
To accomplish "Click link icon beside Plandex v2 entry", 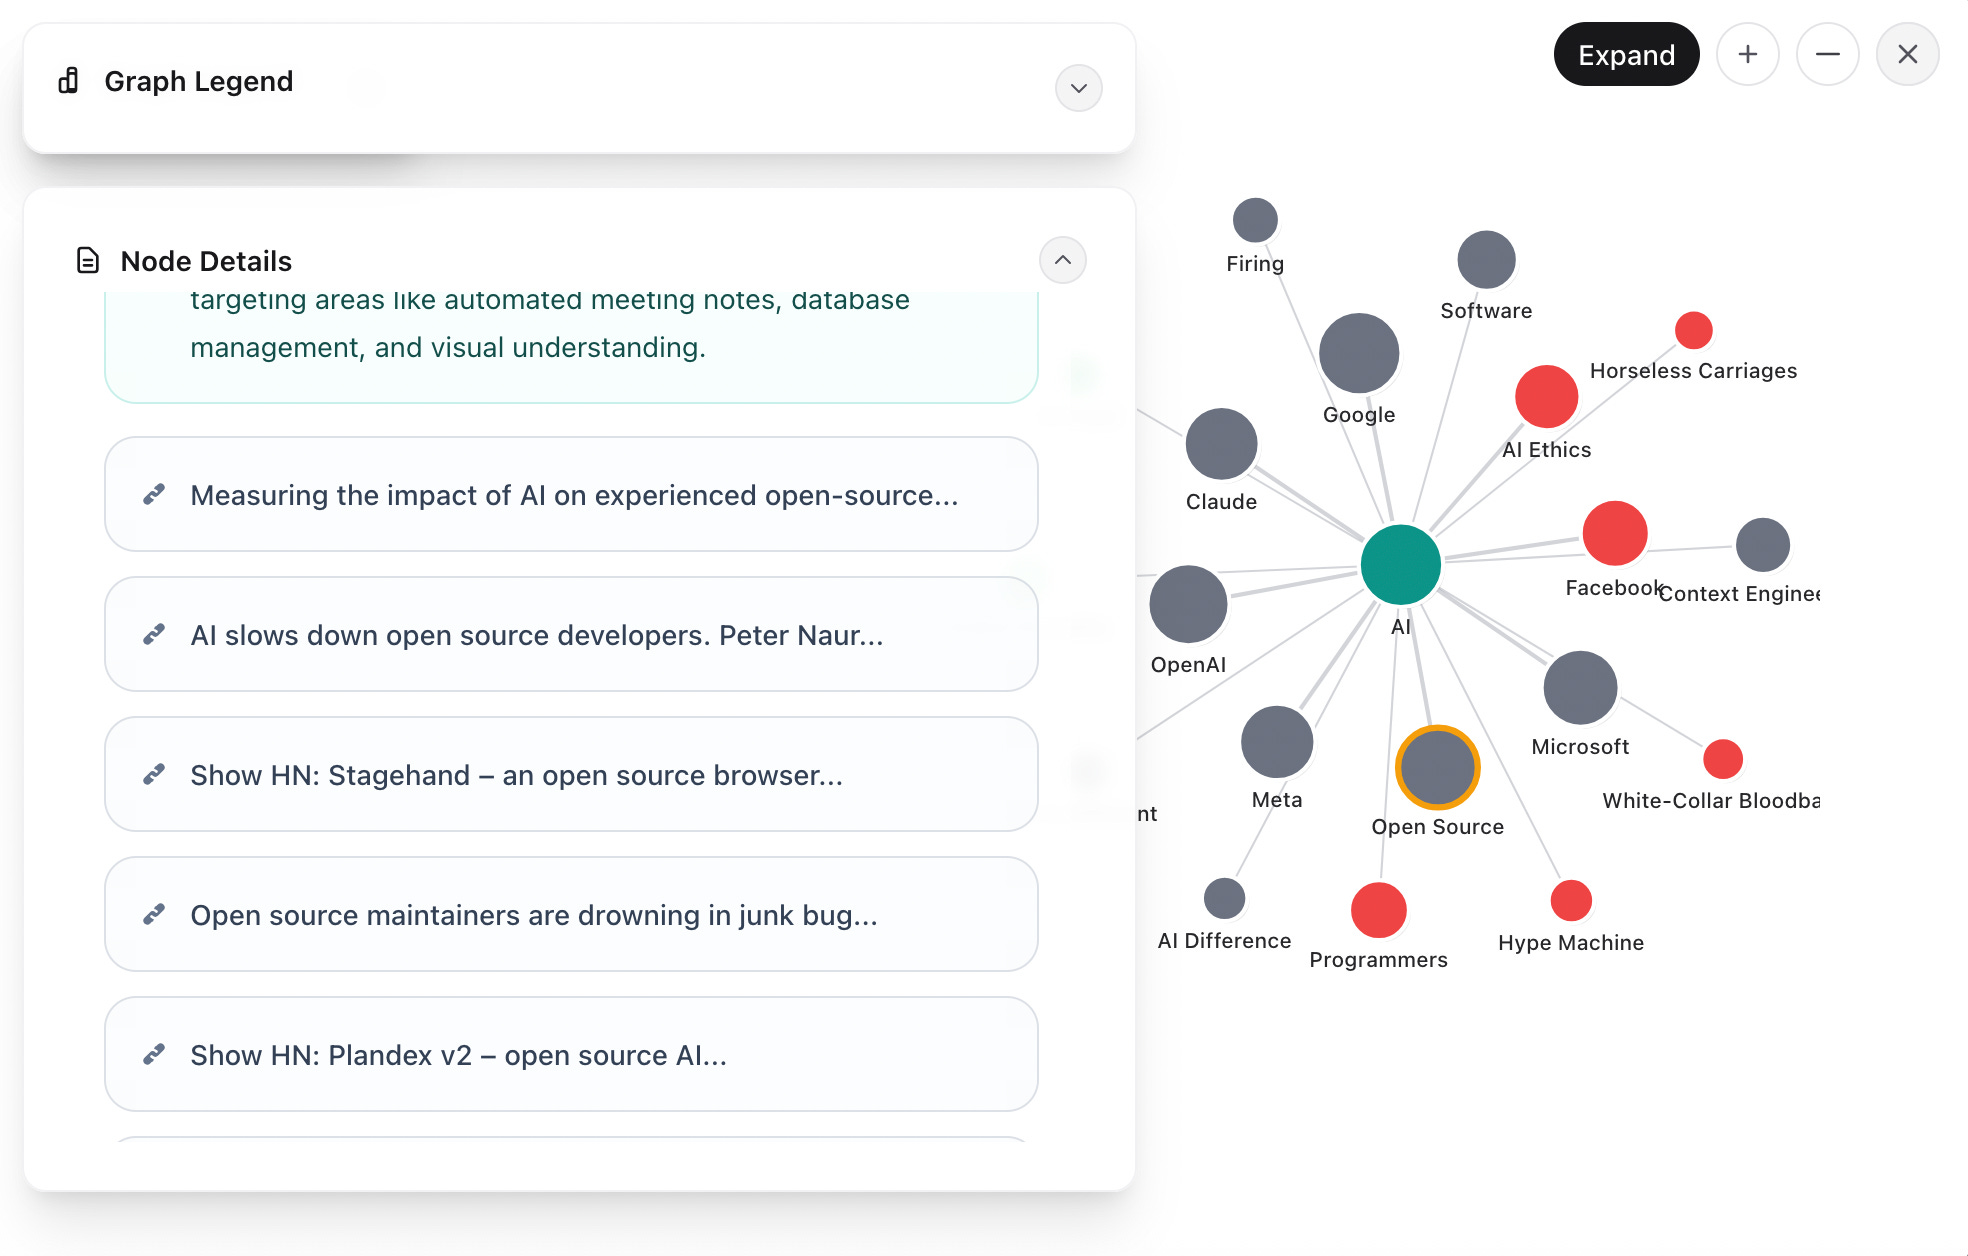I will click(154, 1055).
